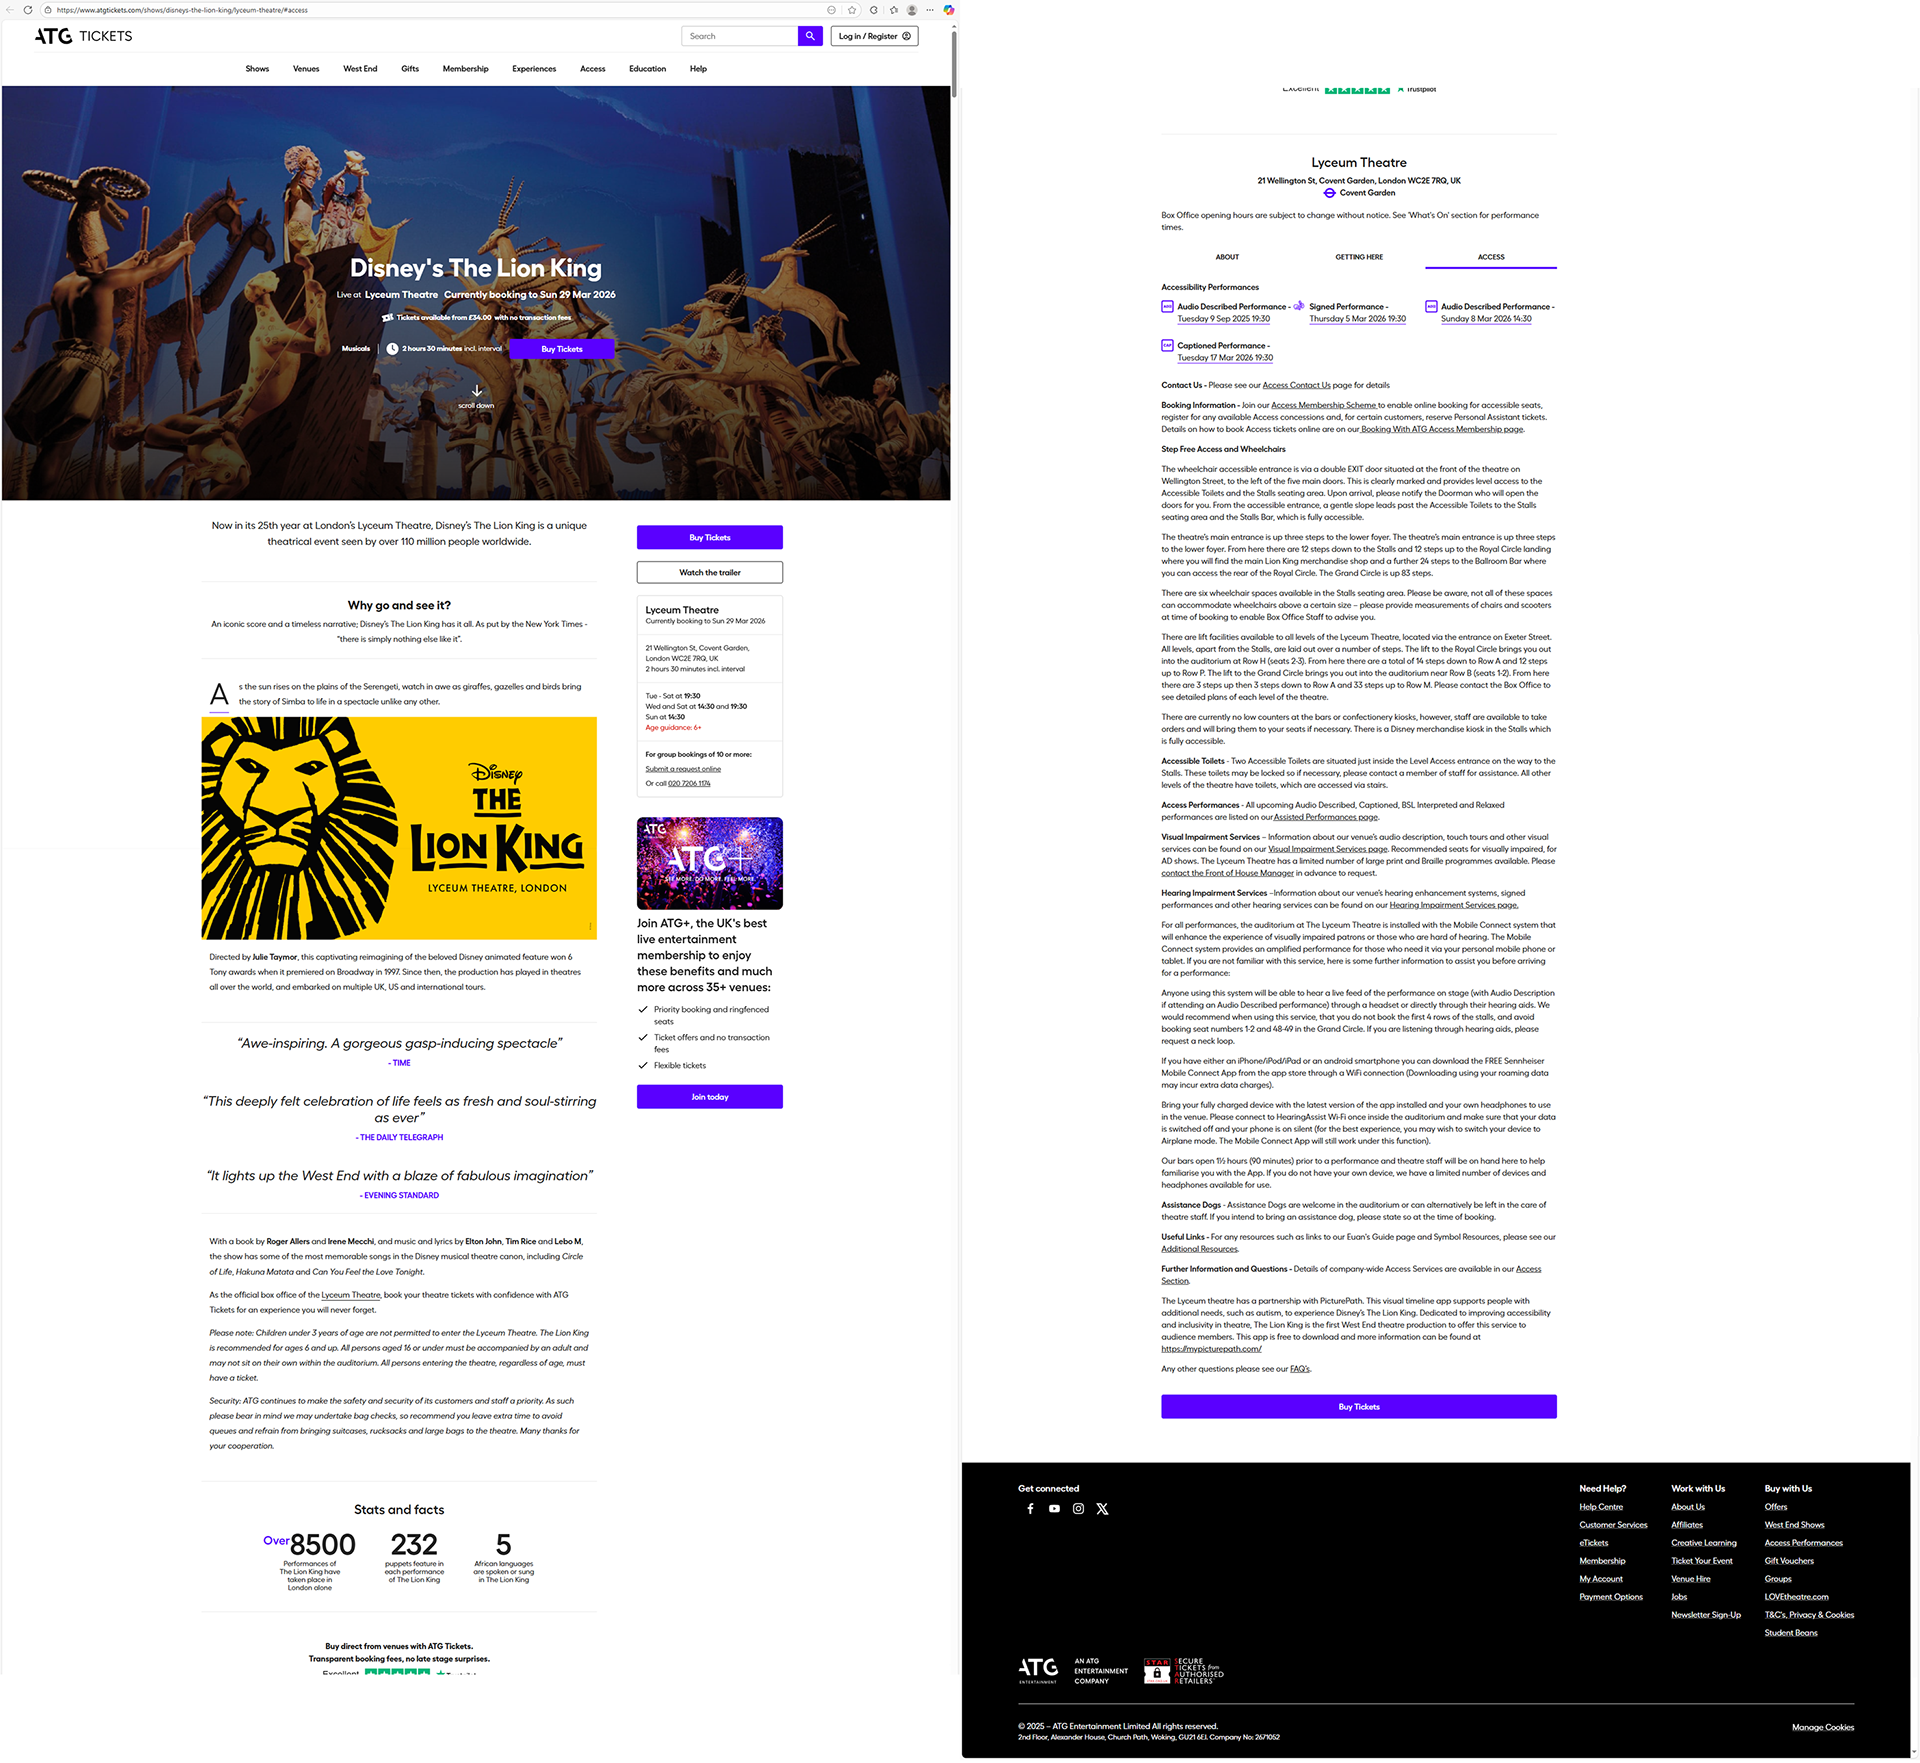The image size is (1920, 1763).
Task: Switch to the Getting Here tab
Action: click(1359, 257)
